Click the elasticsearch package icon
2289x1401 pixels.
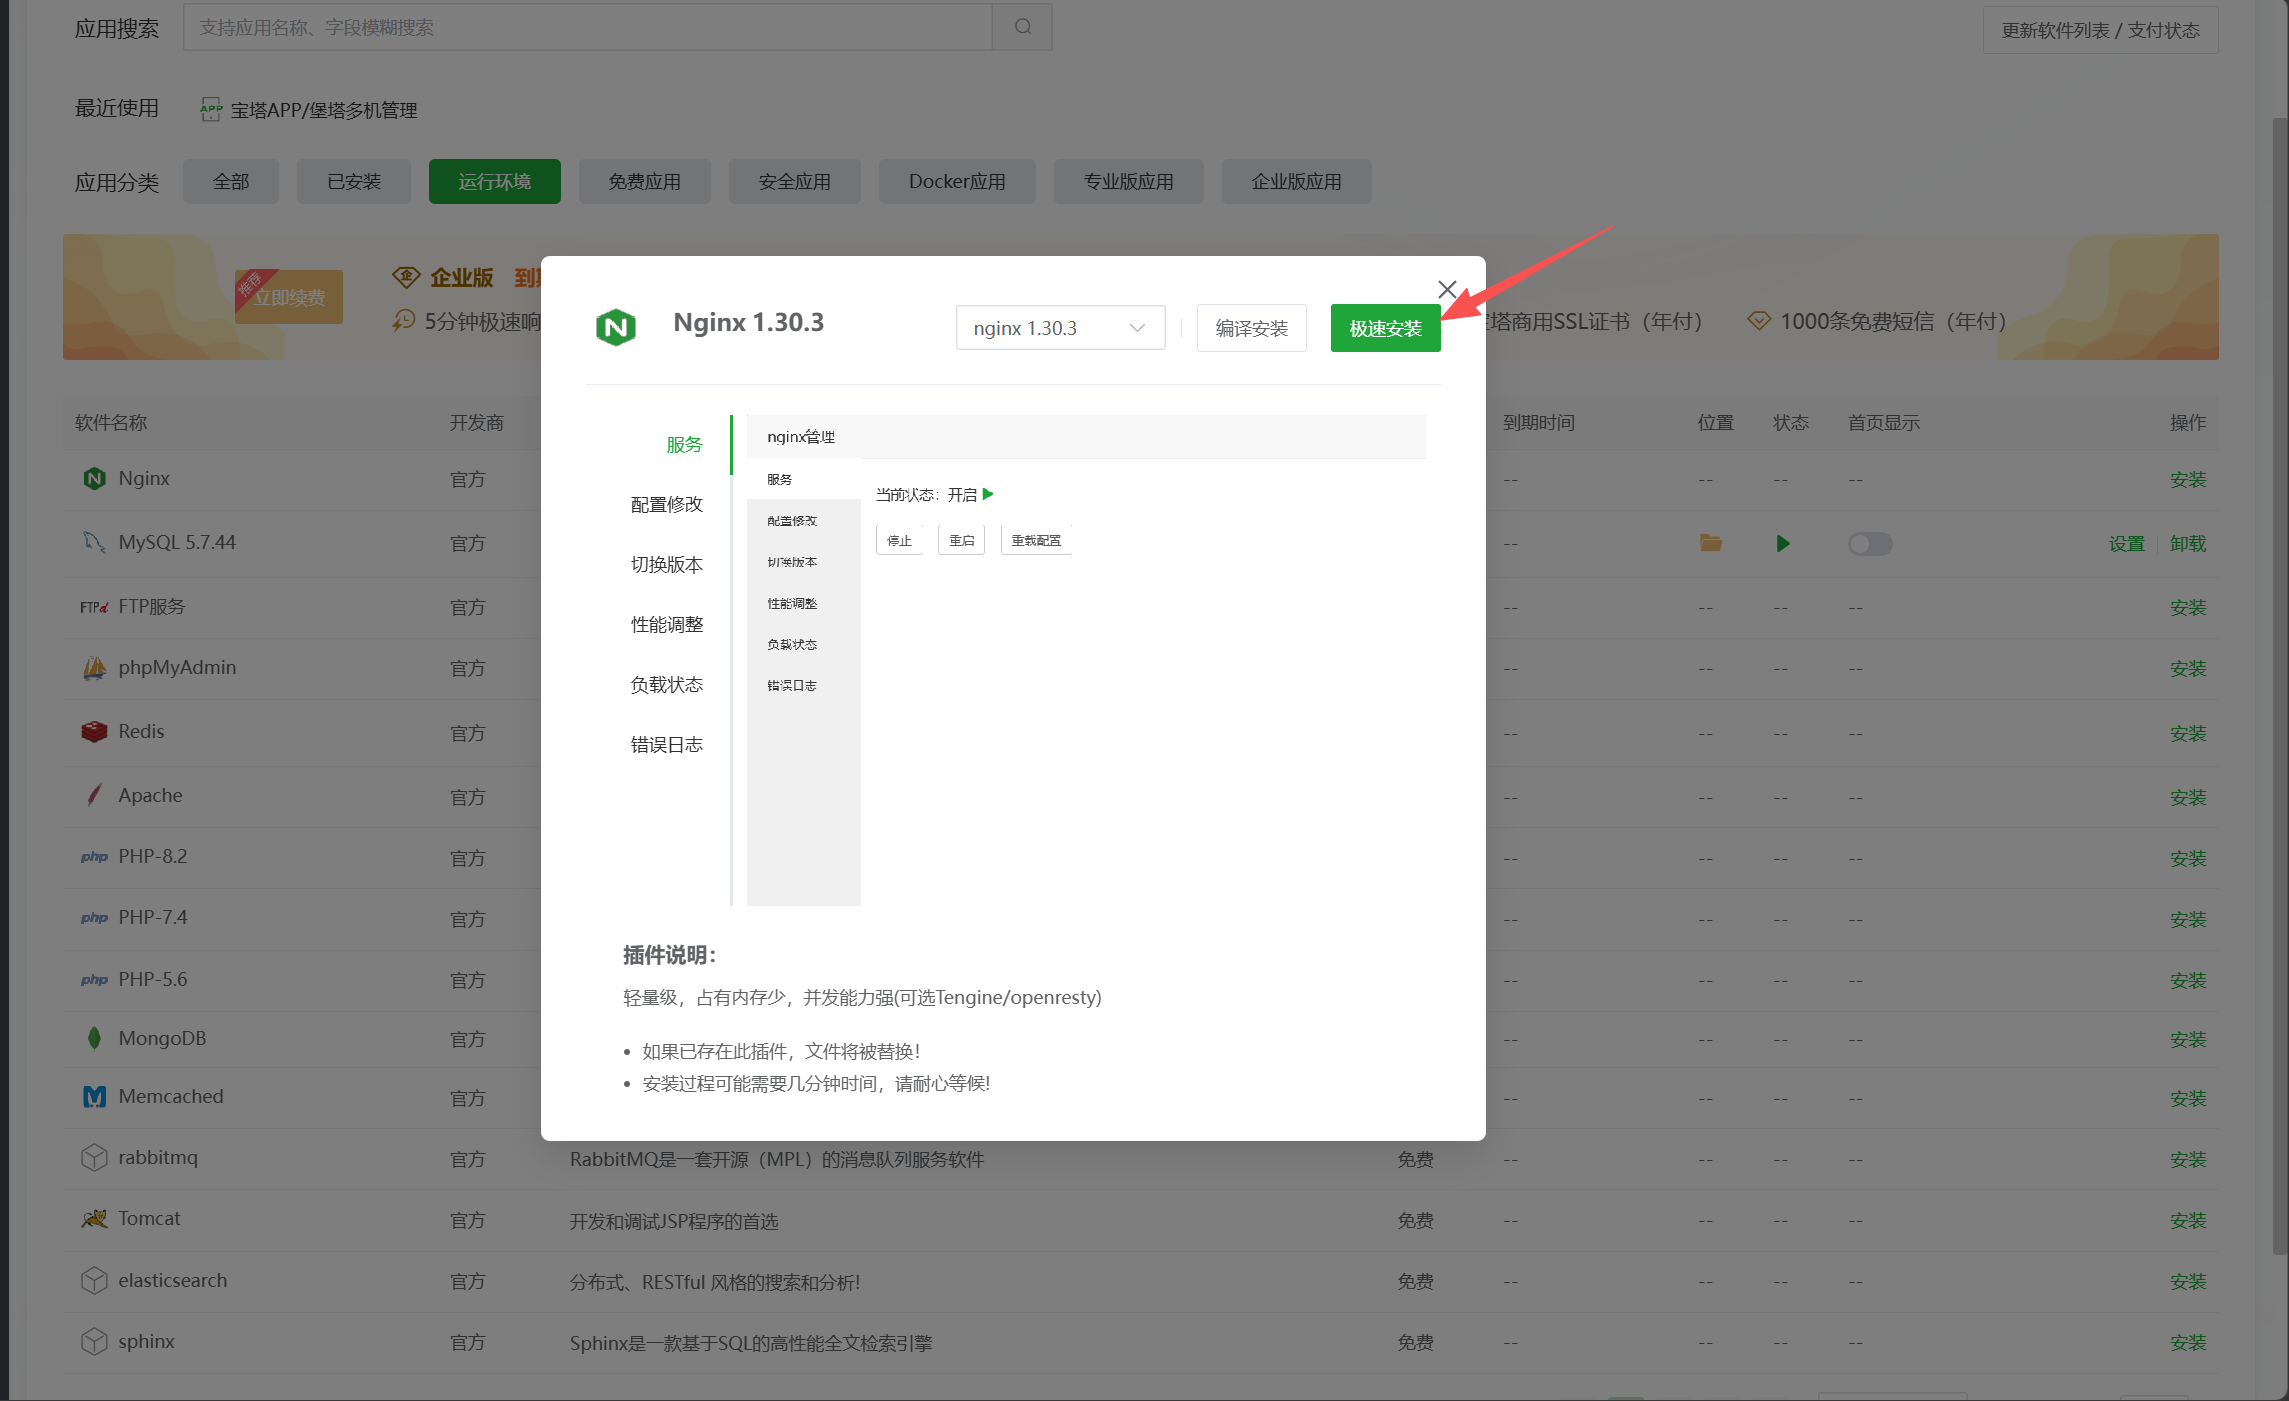pos(94,1281)
